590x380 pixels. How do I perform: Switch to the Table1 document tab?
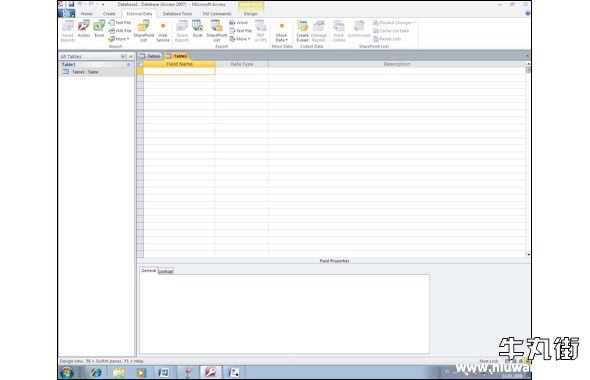coord(150,56)
